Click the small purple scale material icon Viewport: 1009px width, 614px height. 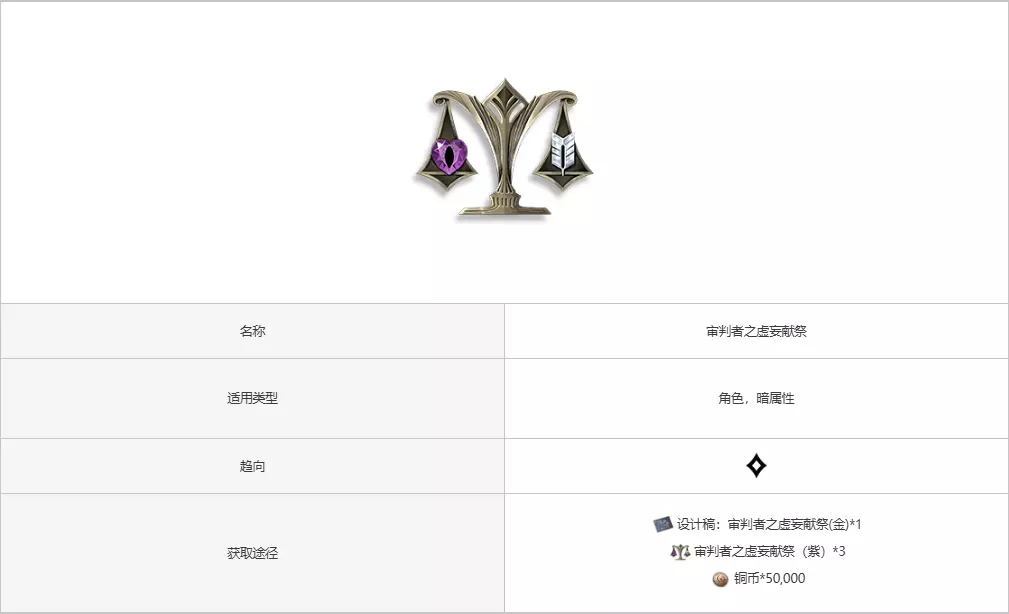[x=680, y=552]
